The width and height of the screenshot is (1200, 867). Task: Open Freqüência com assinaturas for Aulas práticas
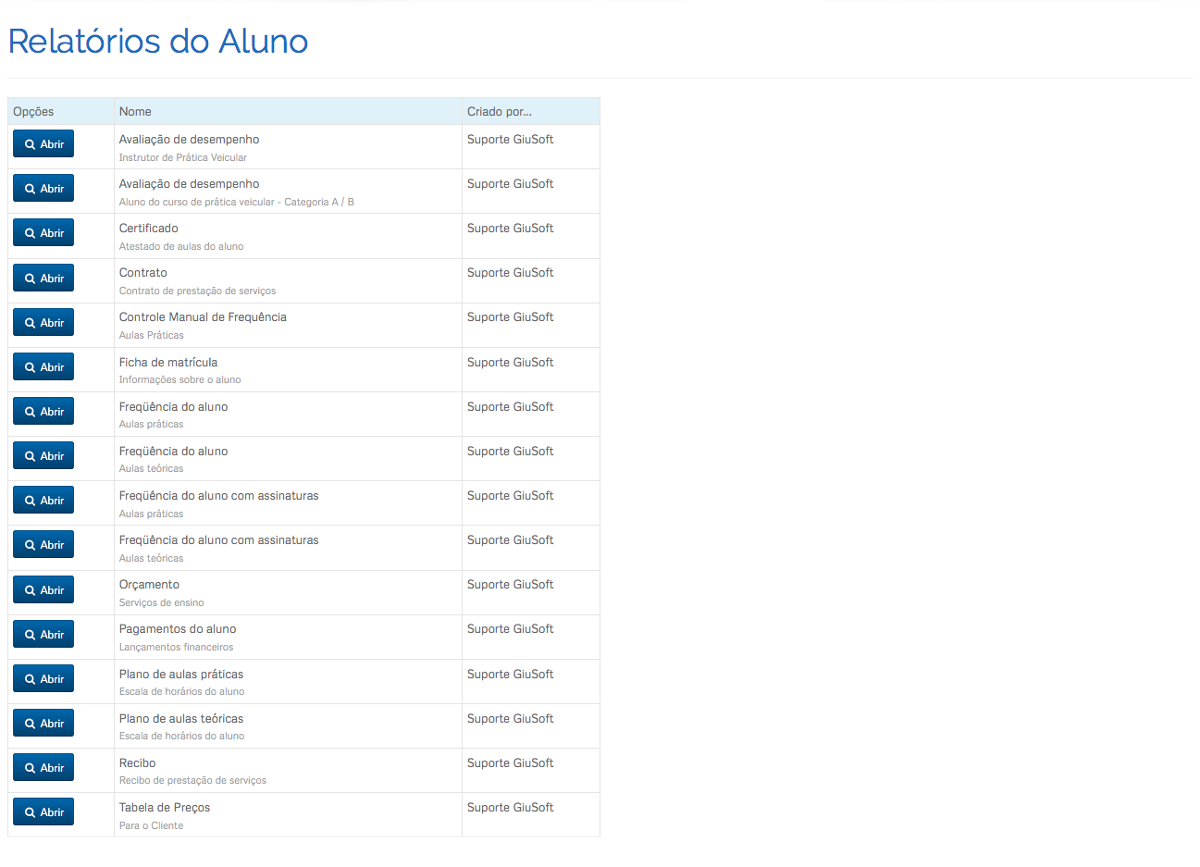tap(43, 500)
